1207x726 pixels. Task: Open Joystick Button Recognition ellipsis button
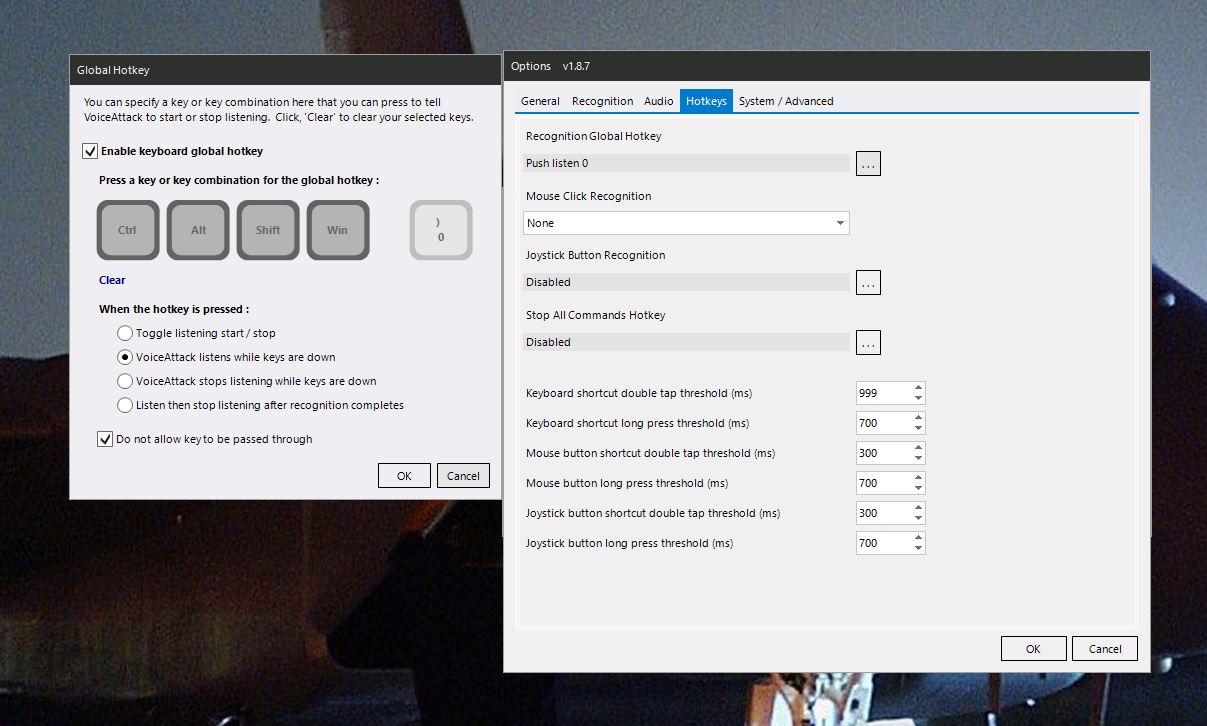tap(869, 283)
